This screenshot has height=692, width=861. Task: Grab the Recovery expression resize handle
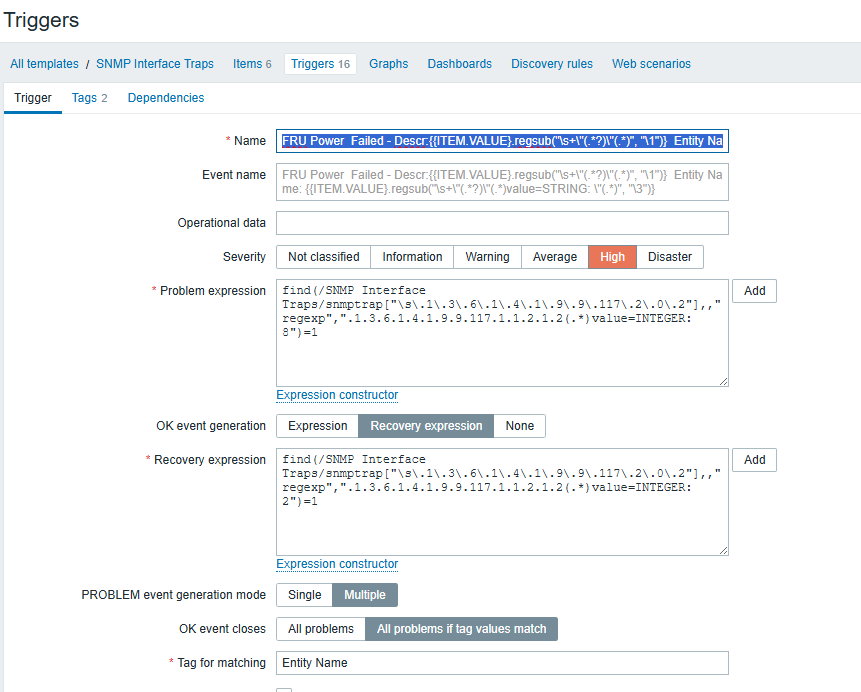click(723, 550)
